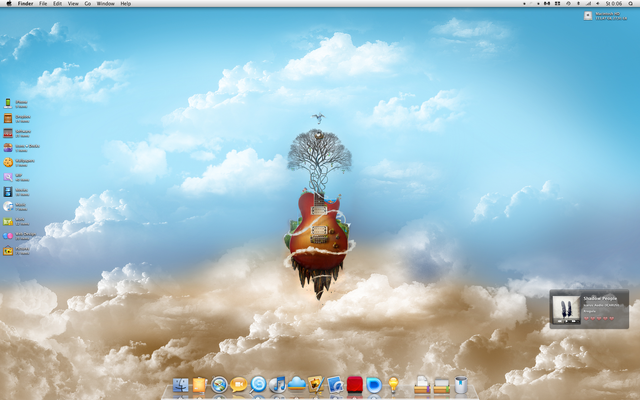The width and height of the screenshot is (640, 400).
Task: Open the Icons + Docks folder
Action: coord(8,147)
